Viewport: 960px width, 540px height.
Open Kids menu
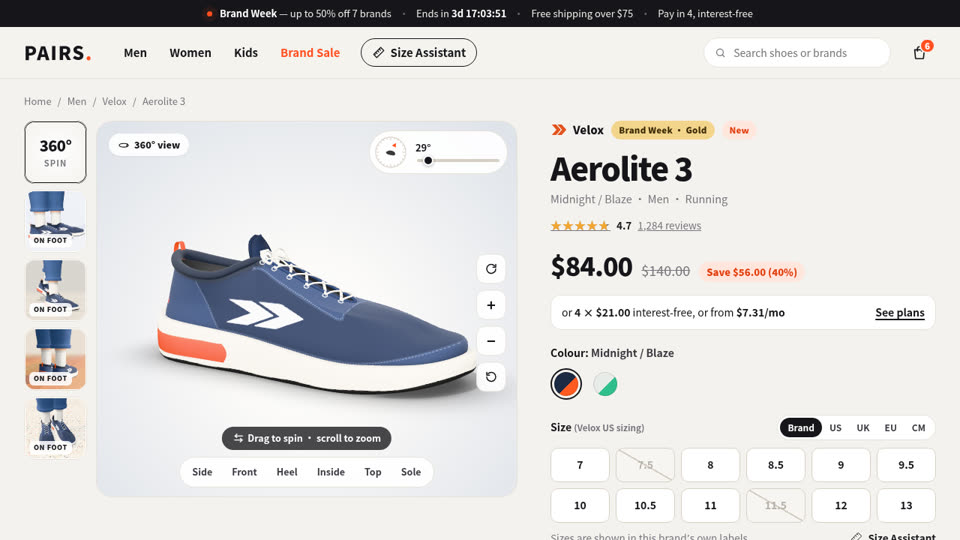[x=246, y=53]
